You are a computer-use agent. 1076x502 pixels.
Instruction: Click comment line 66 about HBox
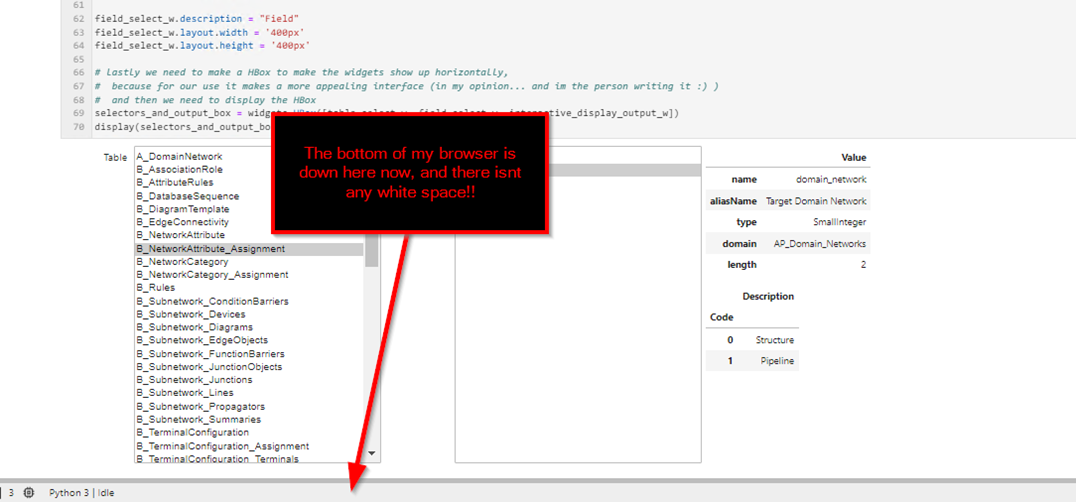(302, 72)
